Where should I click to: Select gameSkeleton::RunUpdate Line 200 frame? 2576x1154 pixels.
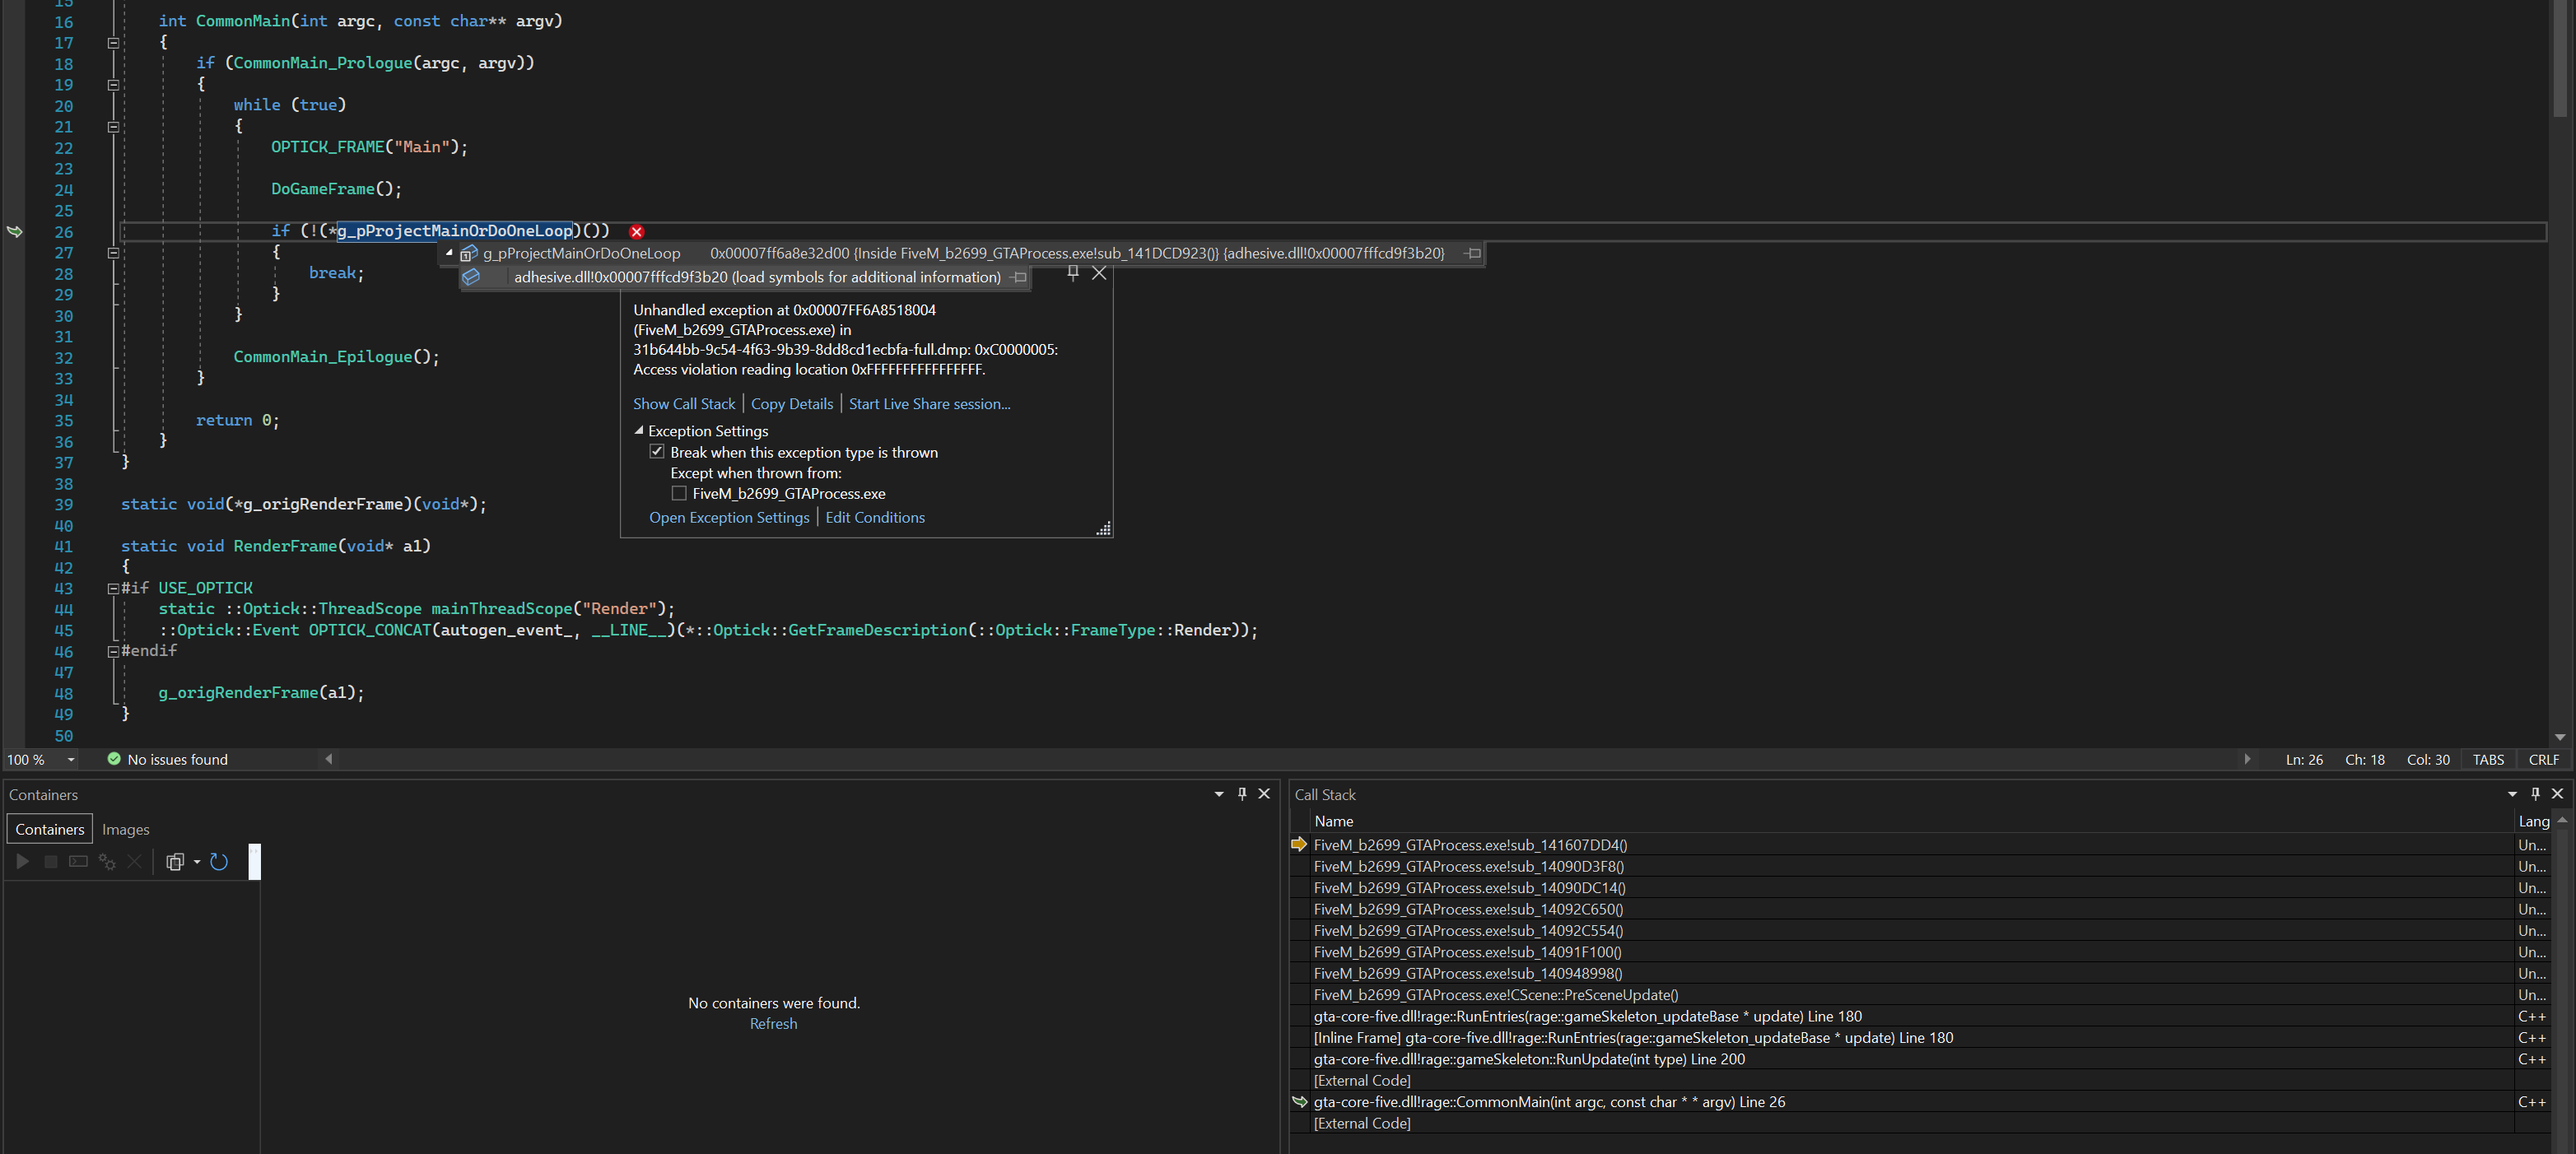coord(1911,1059)
